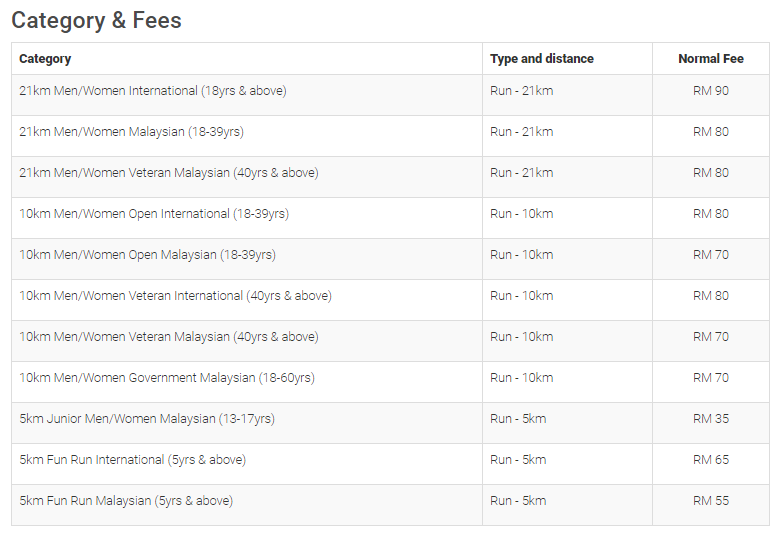Image resolution: width=781 pixels, height=539 pixels.
Task: Click the RM 55 fee value
Action: click(711, 501)
